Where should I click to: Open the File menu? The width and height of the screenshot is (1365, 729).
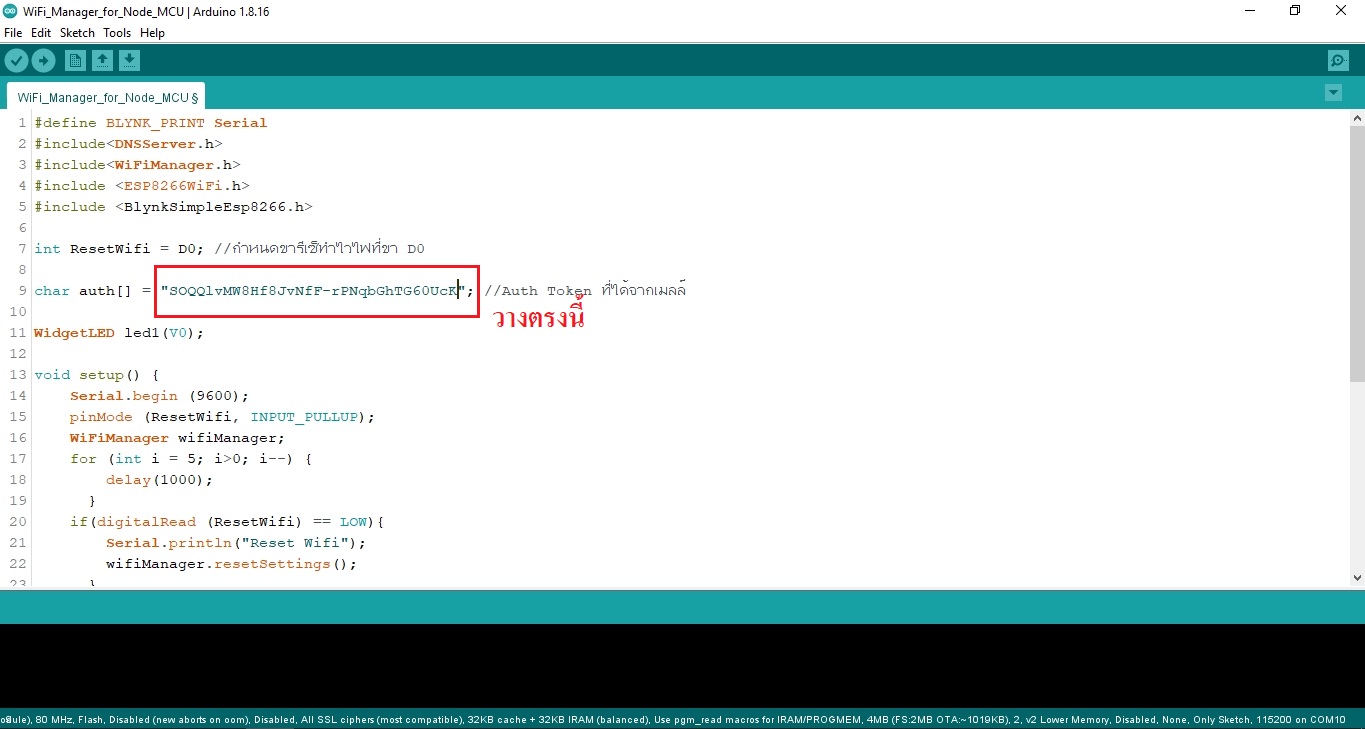click(x=13, y=33)
